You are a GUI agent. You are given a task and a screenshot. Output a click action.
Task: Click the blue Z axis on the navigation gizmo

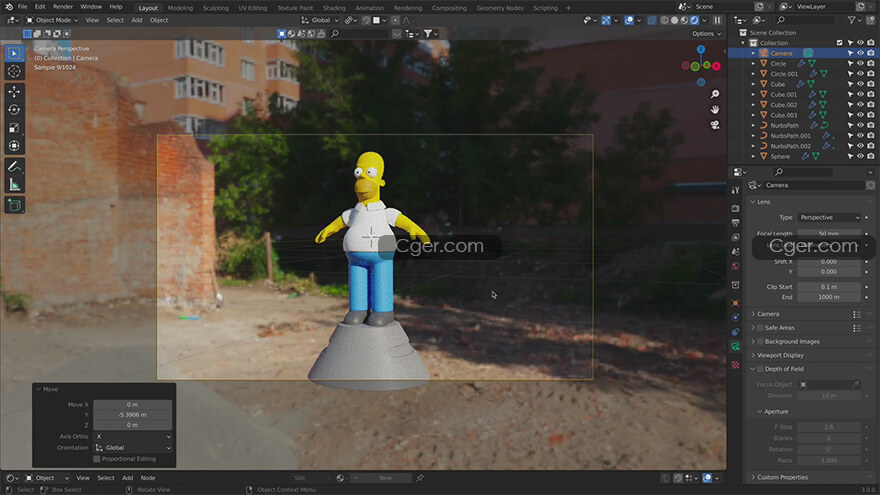[x=701, y=49]
